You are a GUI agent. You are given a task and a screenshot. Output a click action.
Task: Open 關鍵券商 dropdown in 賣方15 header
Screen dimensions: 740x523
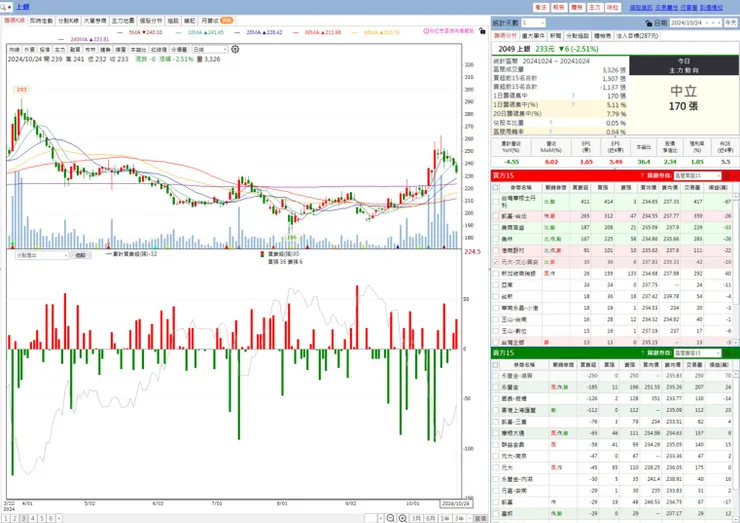(x=698, y=353)
